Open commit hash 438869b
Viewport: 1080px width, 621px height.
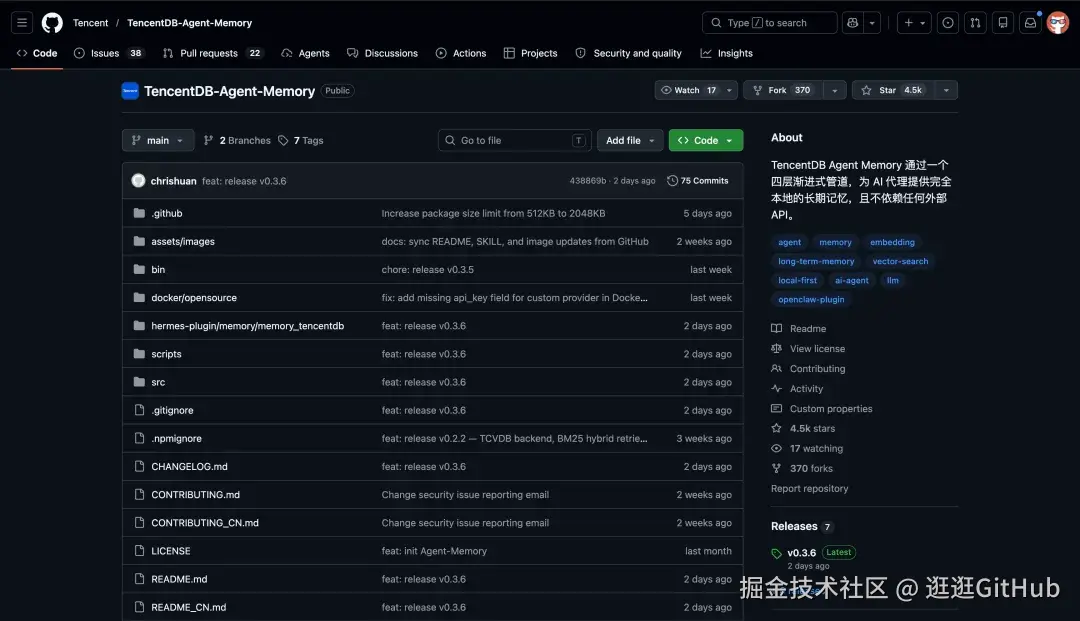pyautogui.click(x=588, y=180)
